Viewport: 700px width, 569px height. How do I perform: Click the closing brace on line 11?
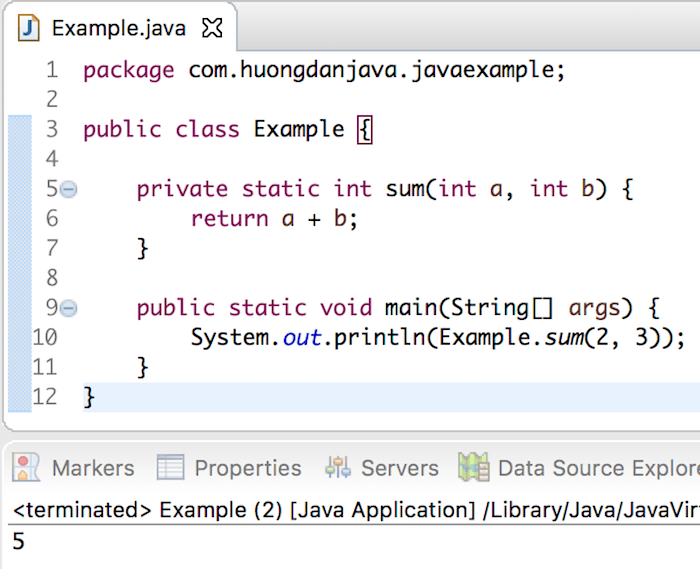(x=142, y=367)
